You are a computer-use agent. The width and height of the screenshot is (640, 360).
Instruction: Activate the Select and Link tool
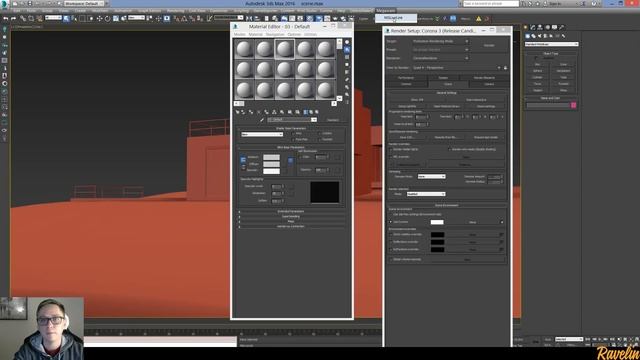coord(23,18)
